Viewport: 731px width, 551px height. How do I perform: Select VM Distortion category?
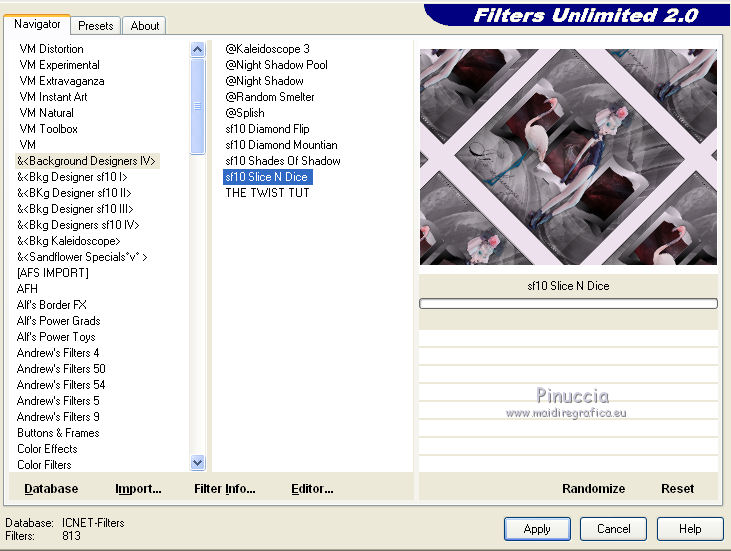(x=51, y=49)
